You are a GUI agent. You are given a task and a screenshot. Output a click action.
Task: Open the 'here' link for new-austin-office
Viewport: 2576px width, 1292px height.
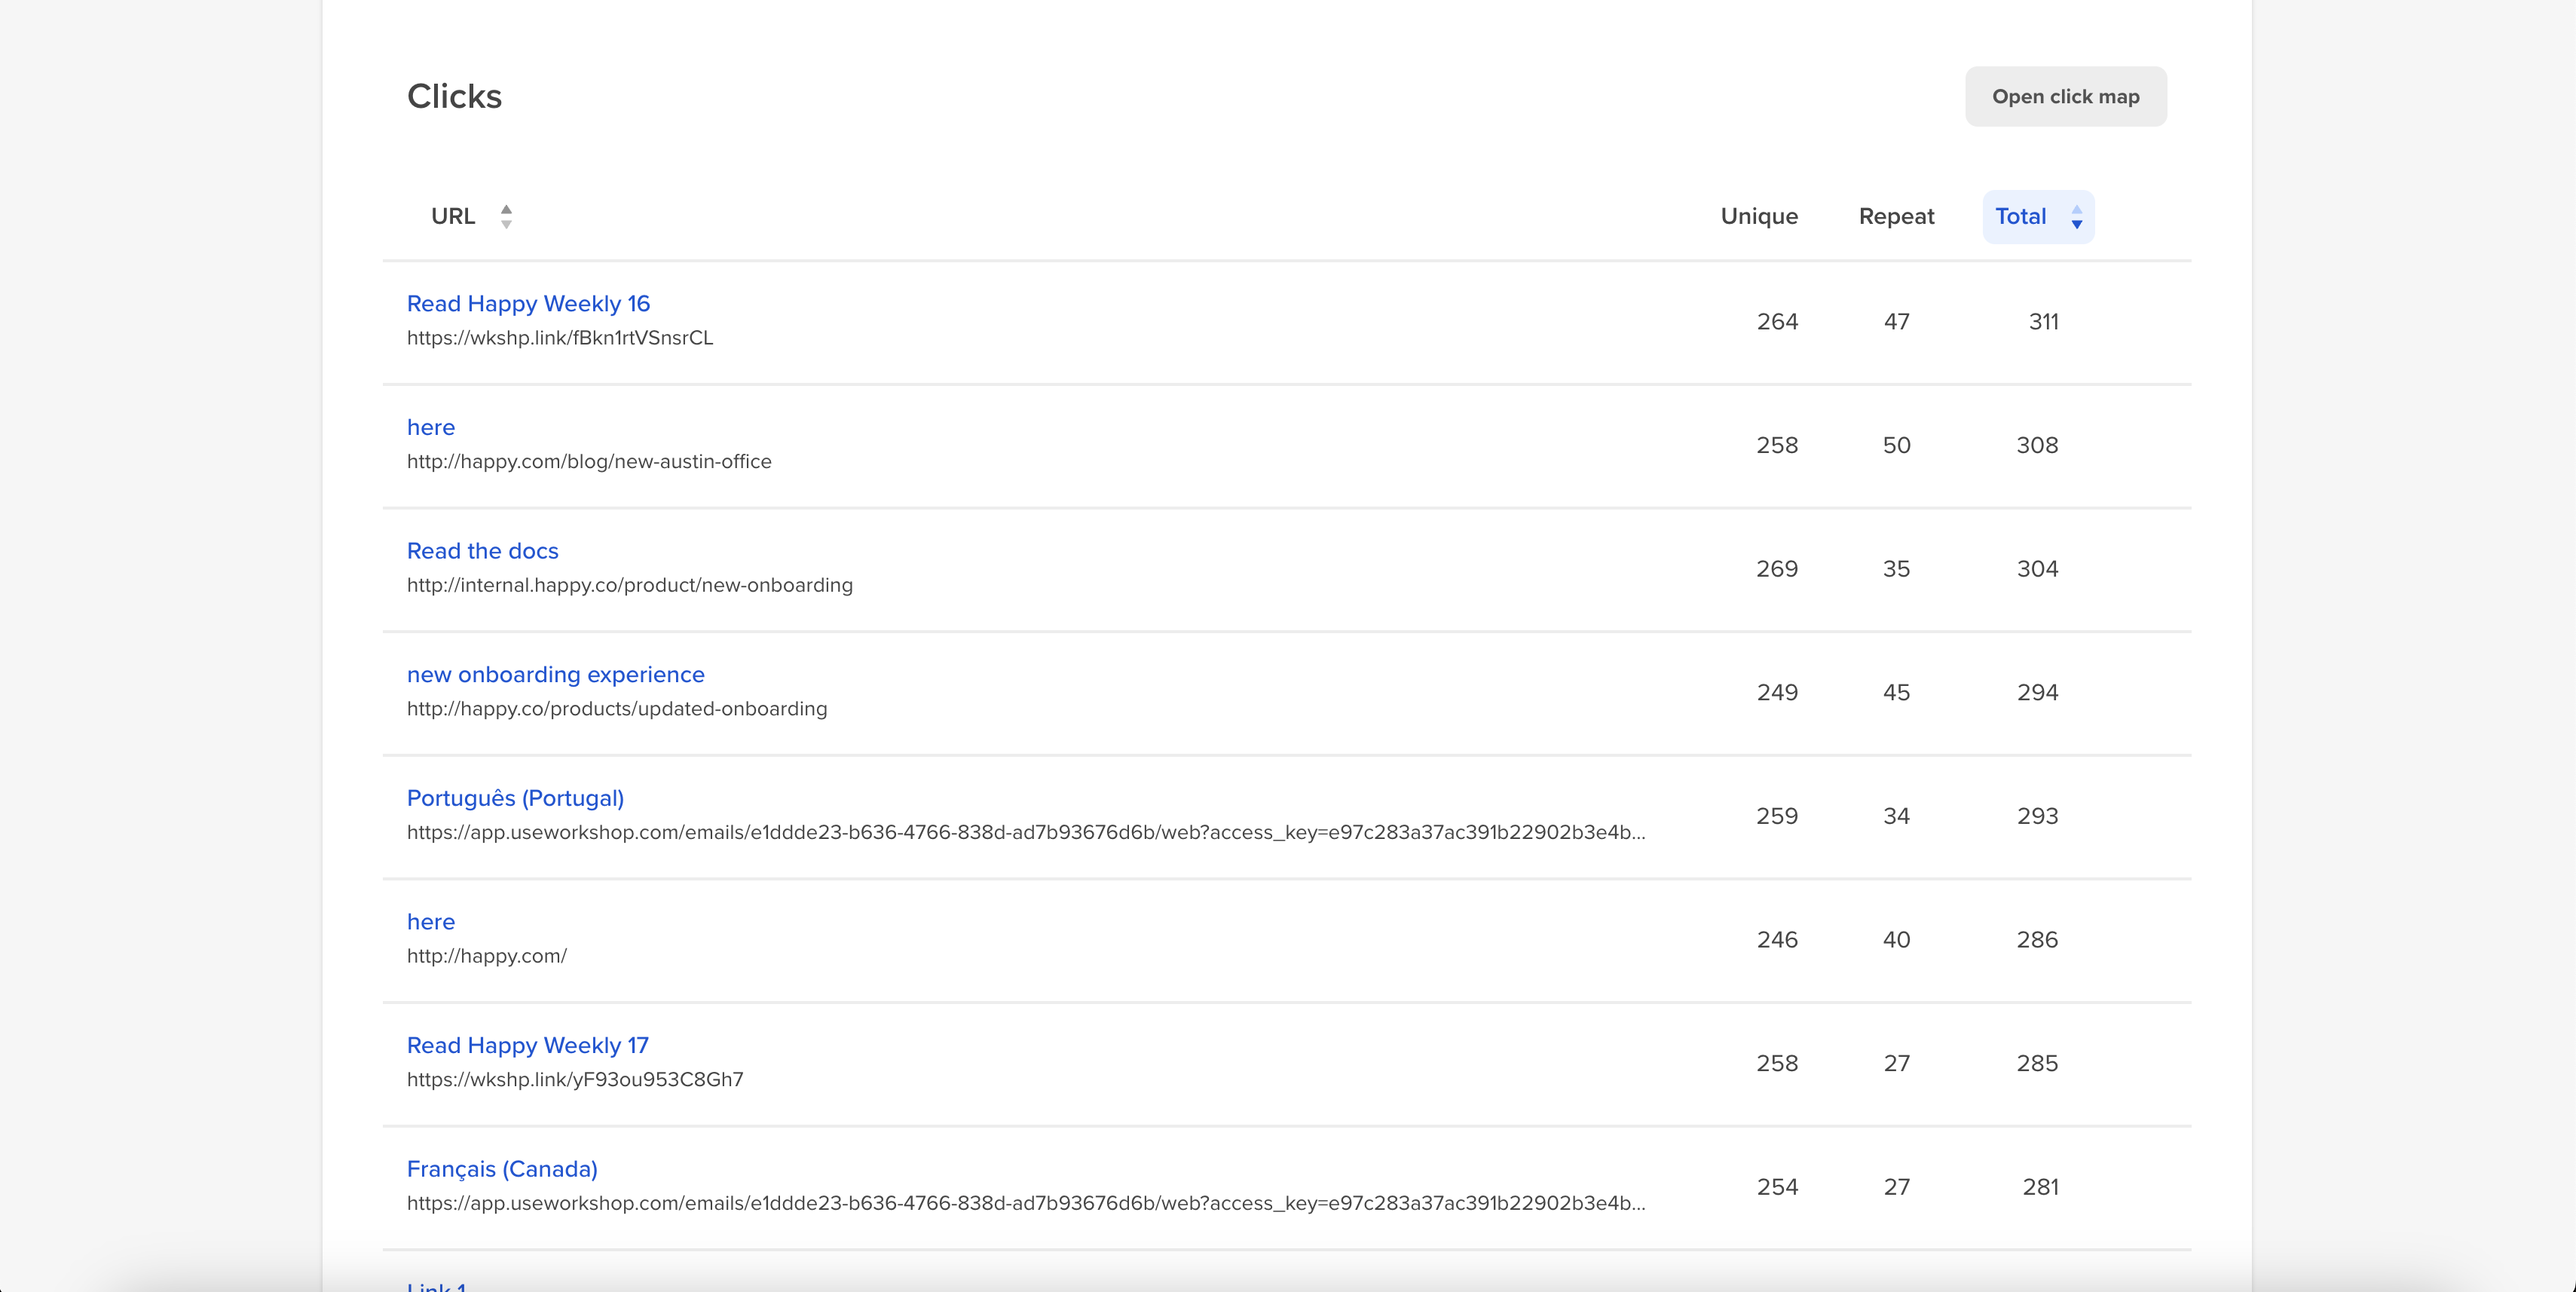click(x=431, y=427)
